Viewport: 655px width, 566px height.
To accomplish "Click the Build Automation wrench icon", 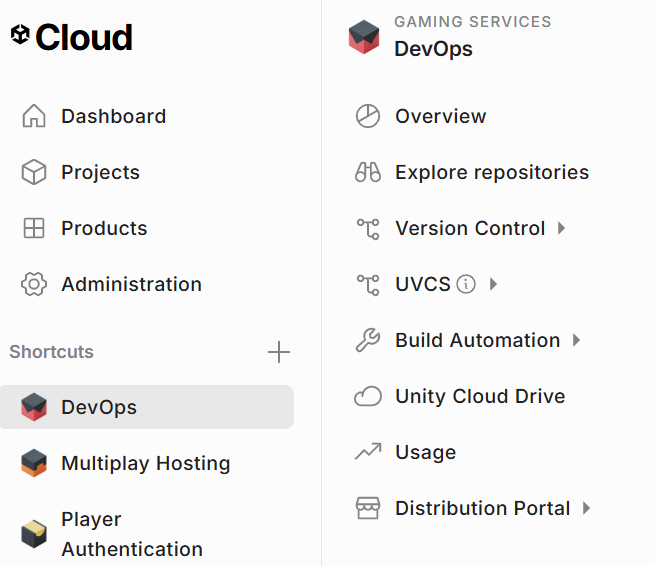I will coord(368,340).
